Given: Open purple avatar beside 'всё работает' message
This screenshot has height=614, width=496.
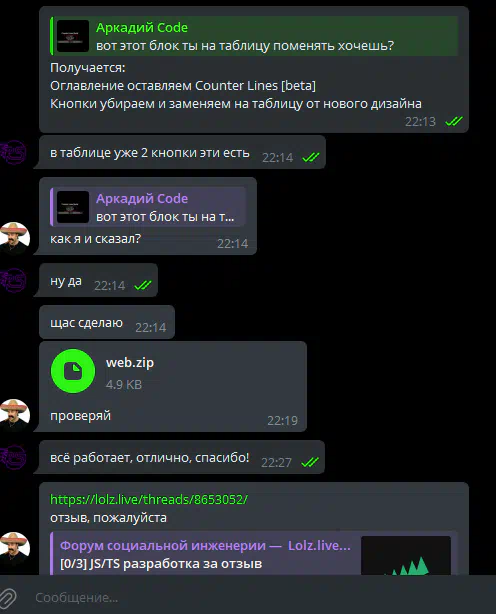Looking at the screenshot, I should tap(13, 457).
